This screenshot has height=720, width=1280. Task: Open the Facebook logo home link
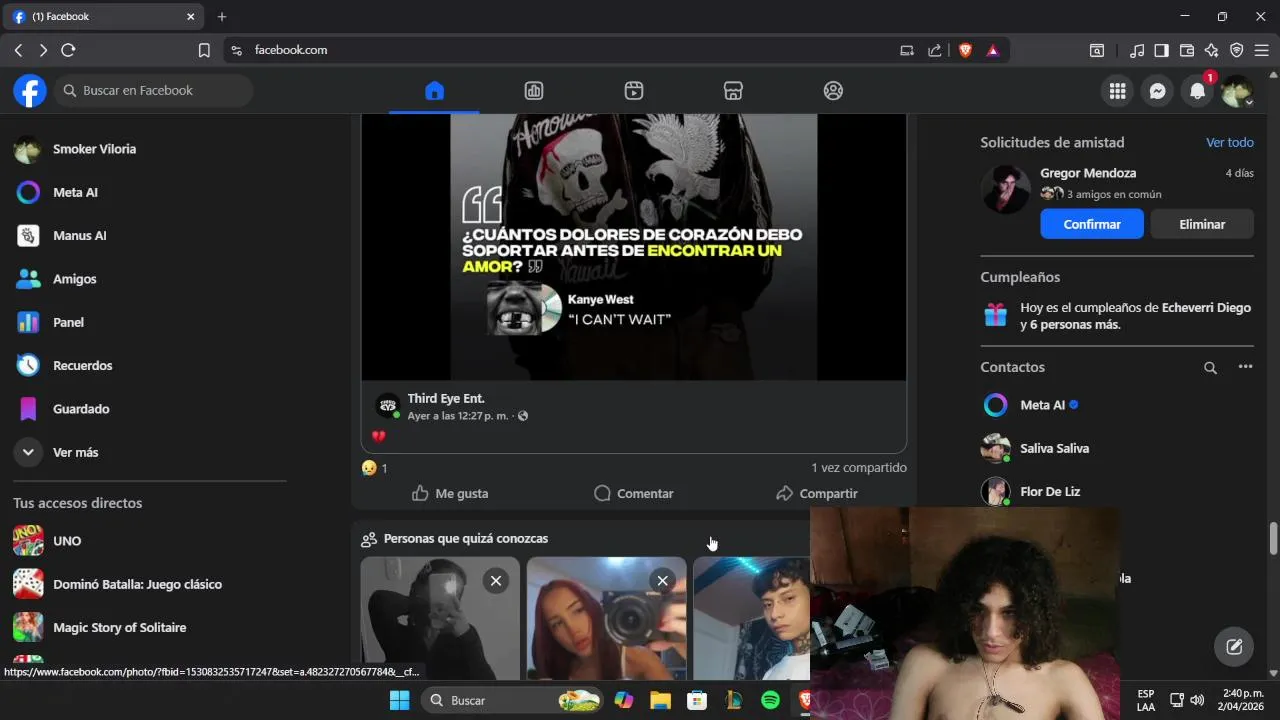pyautogui.click(x=30, y=91)
